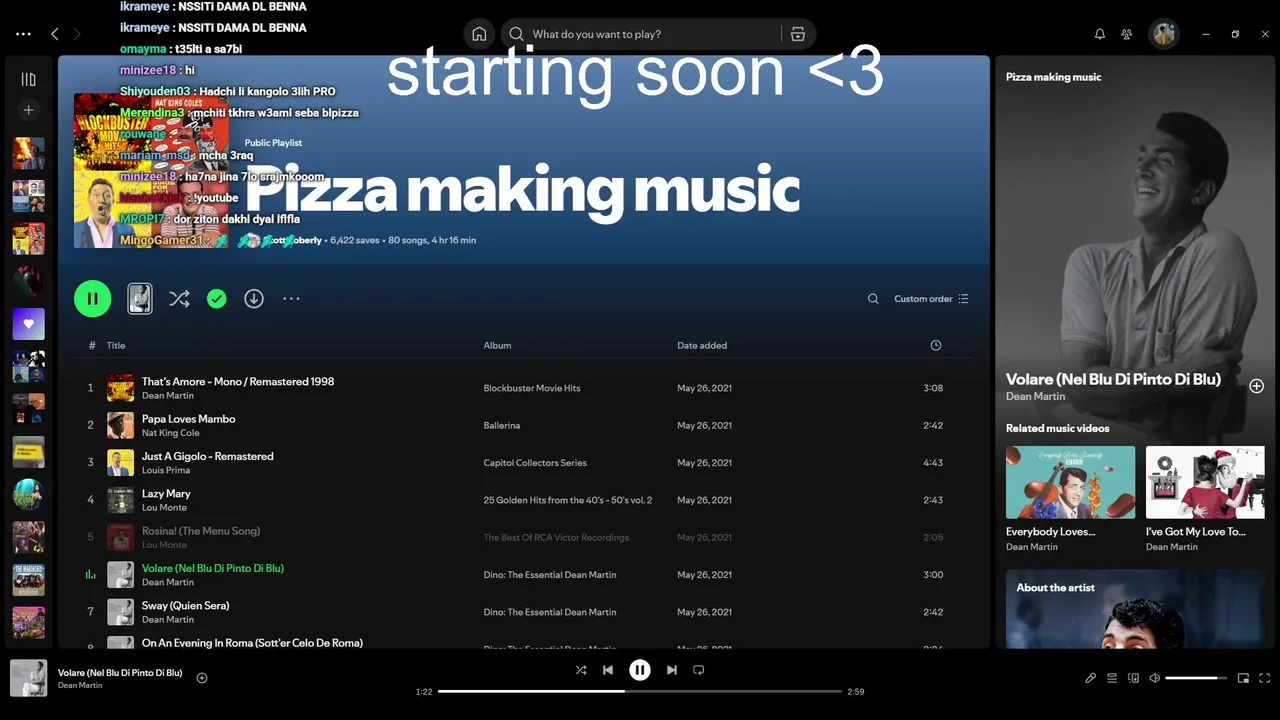This screenshot has width=1280, height=720.
Task: Open album link Ballerina
Action: tap(501, 425)
